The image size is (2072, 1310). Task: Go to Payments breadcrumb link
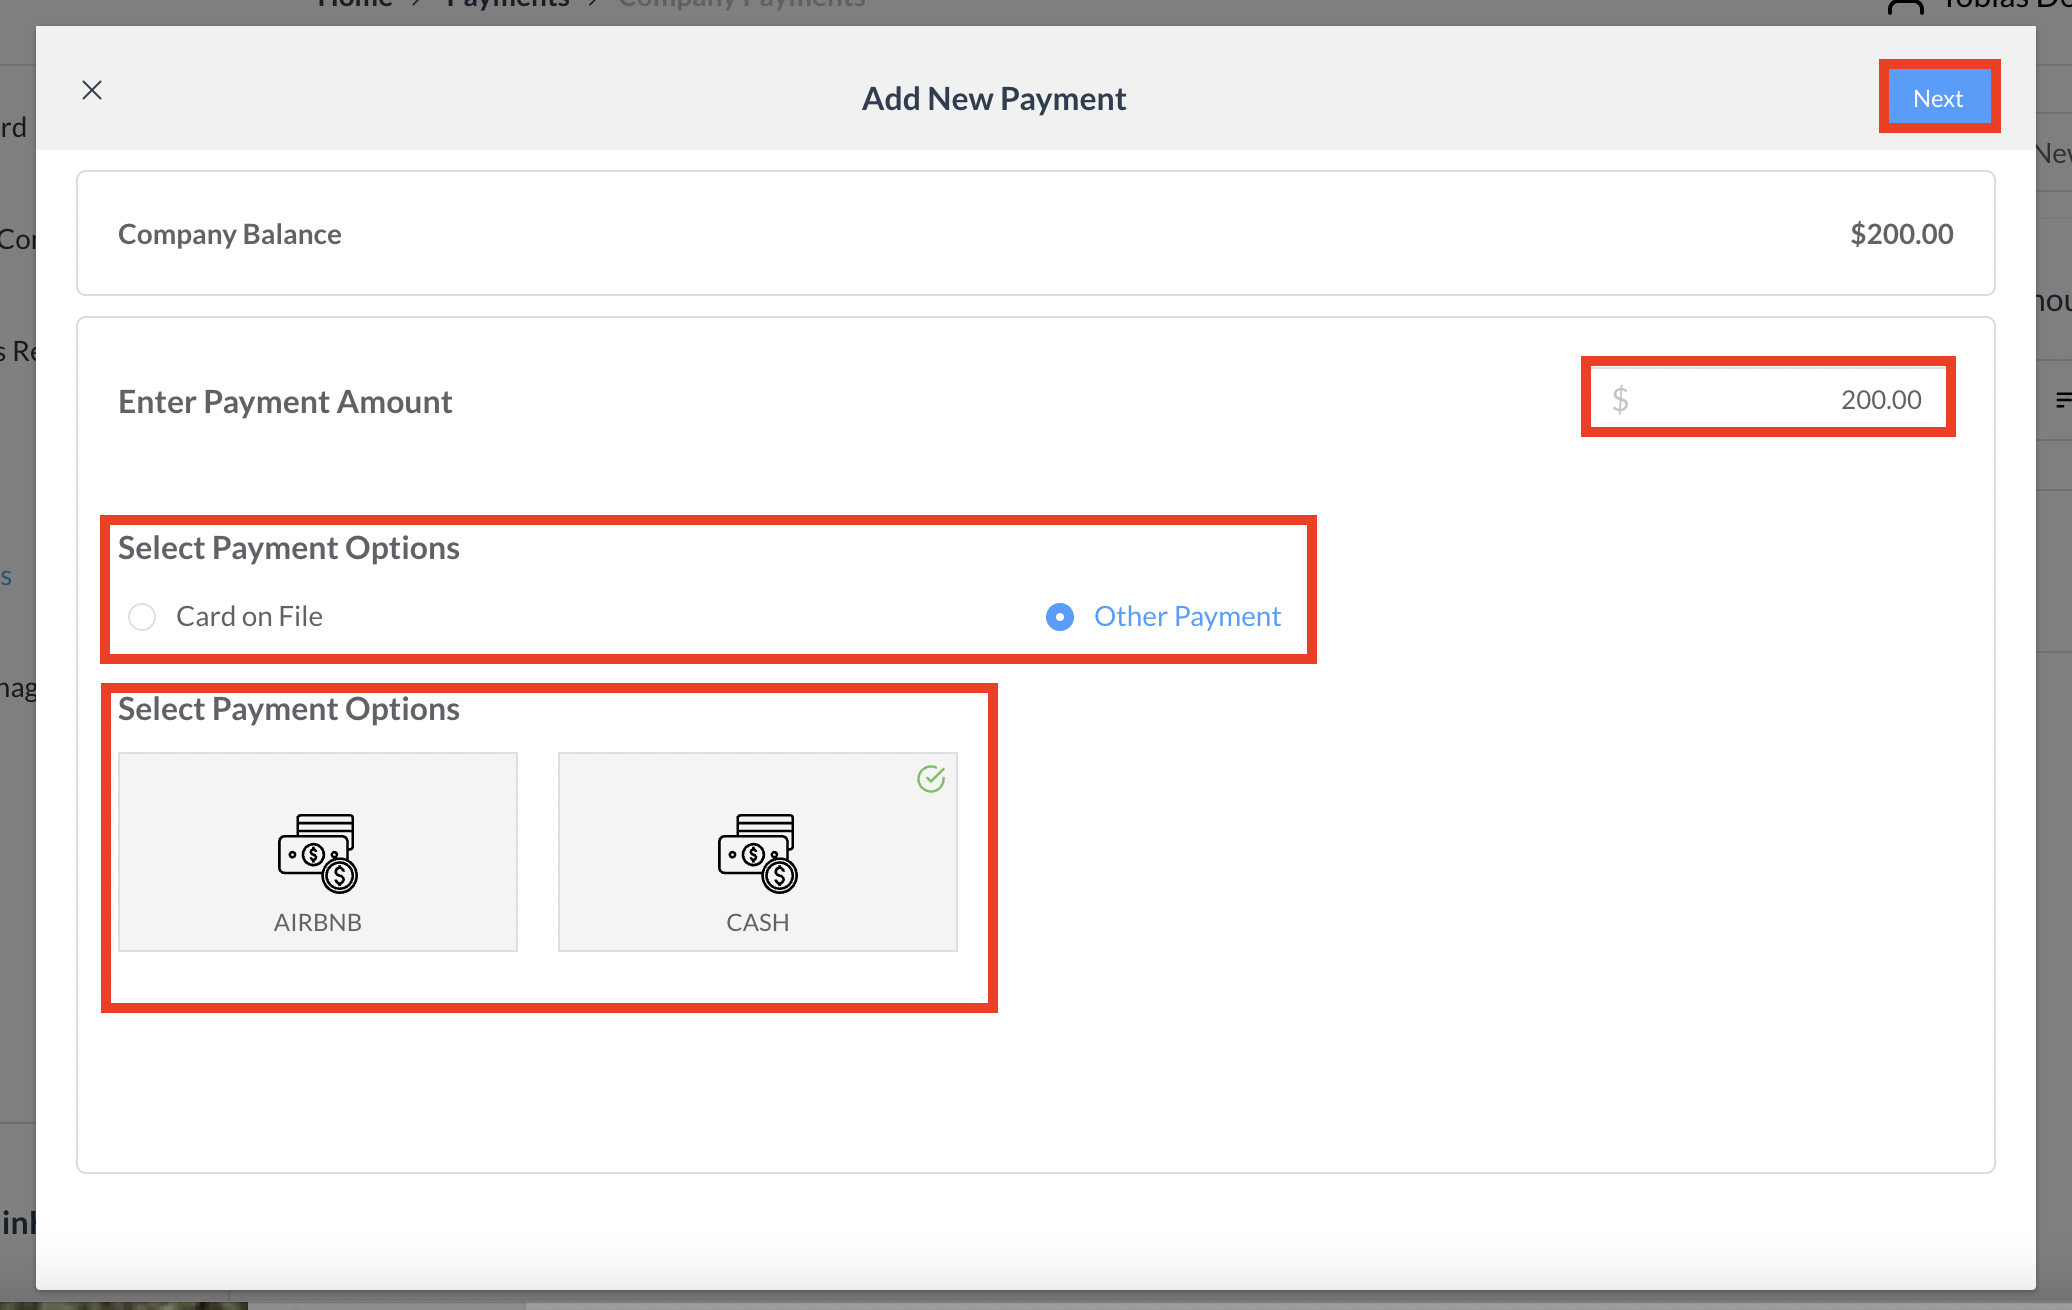click(x=508, y=4)
